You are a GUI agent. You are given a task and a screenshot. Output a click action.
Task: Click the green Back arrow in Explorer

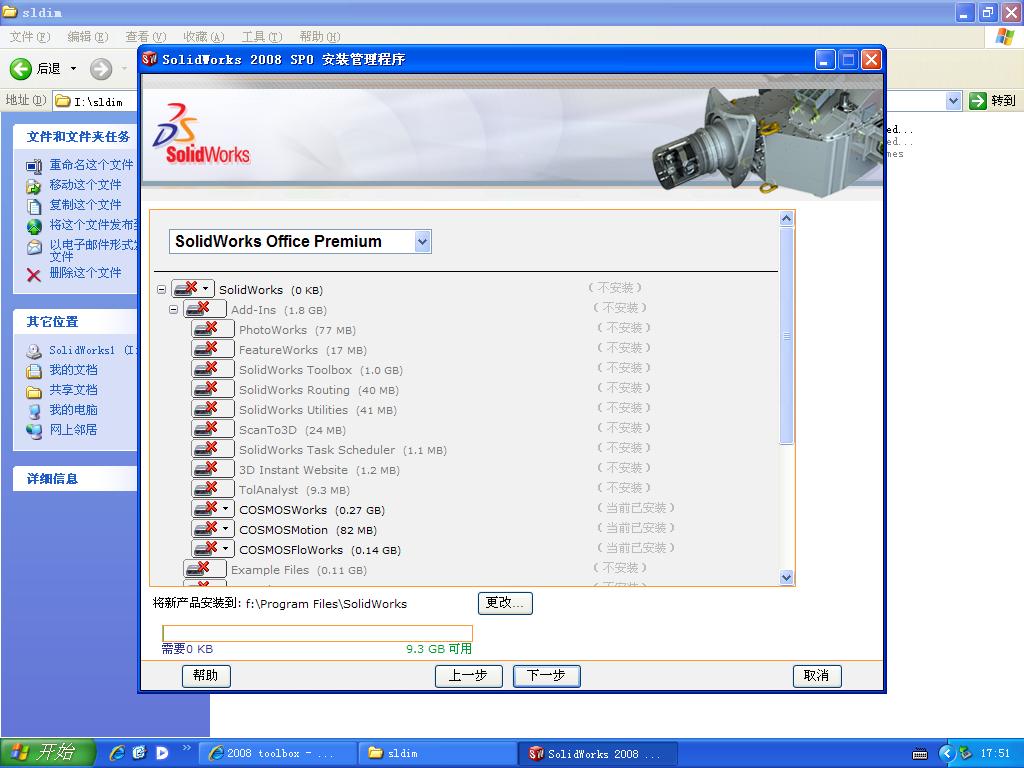20,69
